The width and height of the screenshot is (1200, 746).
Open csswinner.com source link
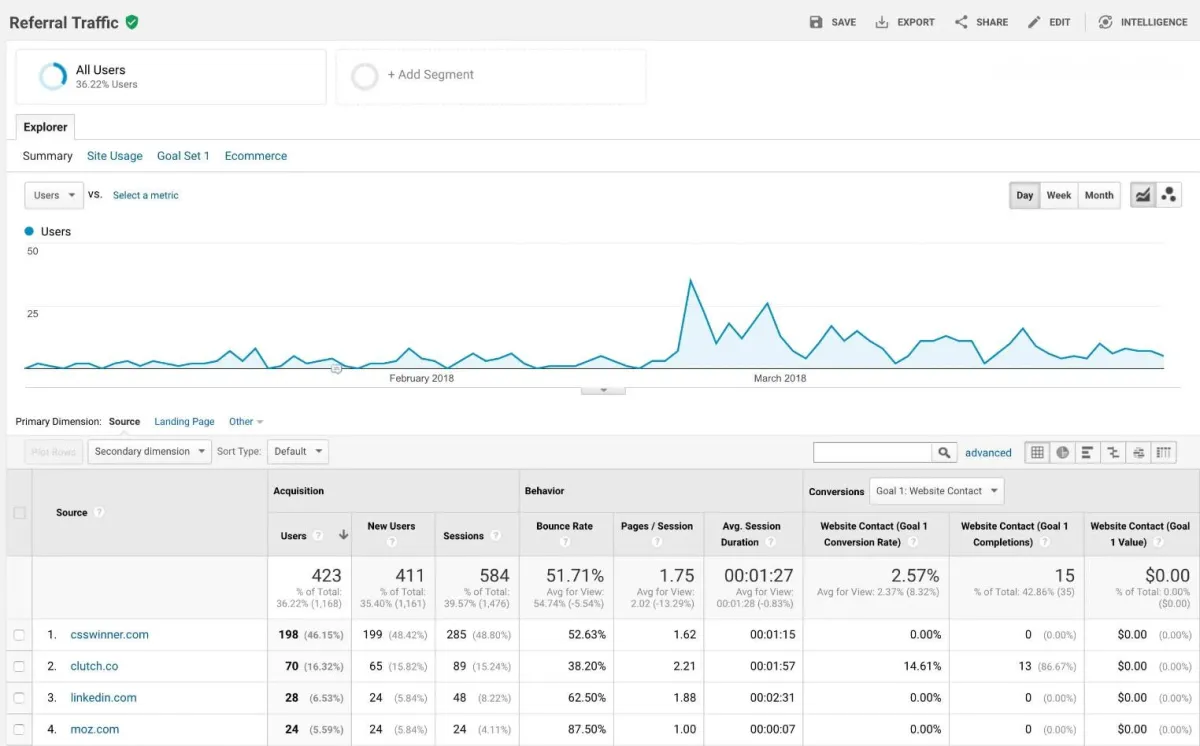click(x=109, y=635)
